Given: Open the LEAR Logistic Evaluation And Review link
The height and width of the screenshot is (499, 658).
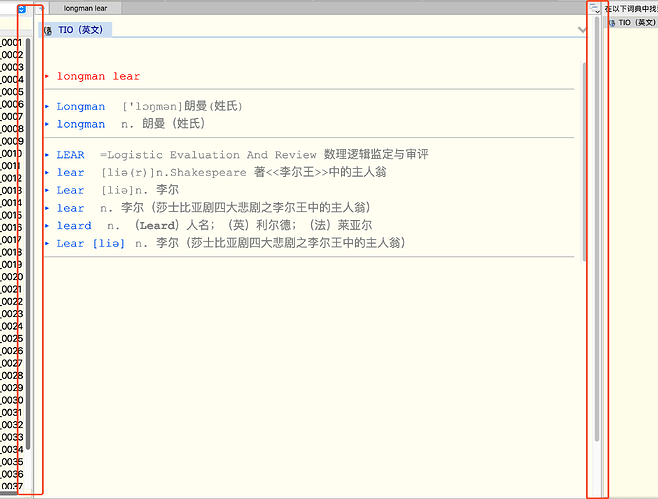Looking at the screenshot, I should point(70,155).
